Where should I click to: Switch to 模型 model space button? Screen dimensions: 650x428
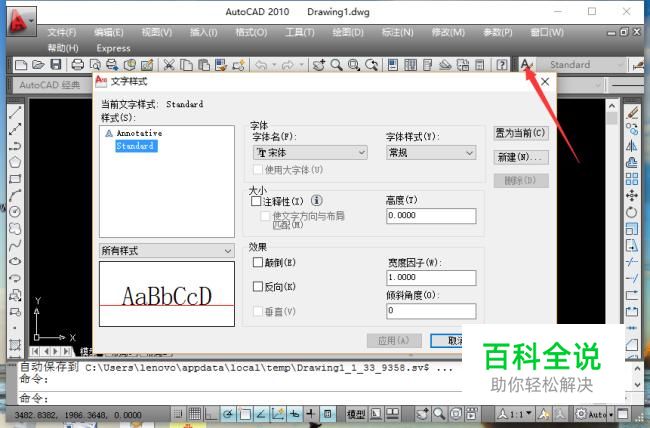pos(356,414)
